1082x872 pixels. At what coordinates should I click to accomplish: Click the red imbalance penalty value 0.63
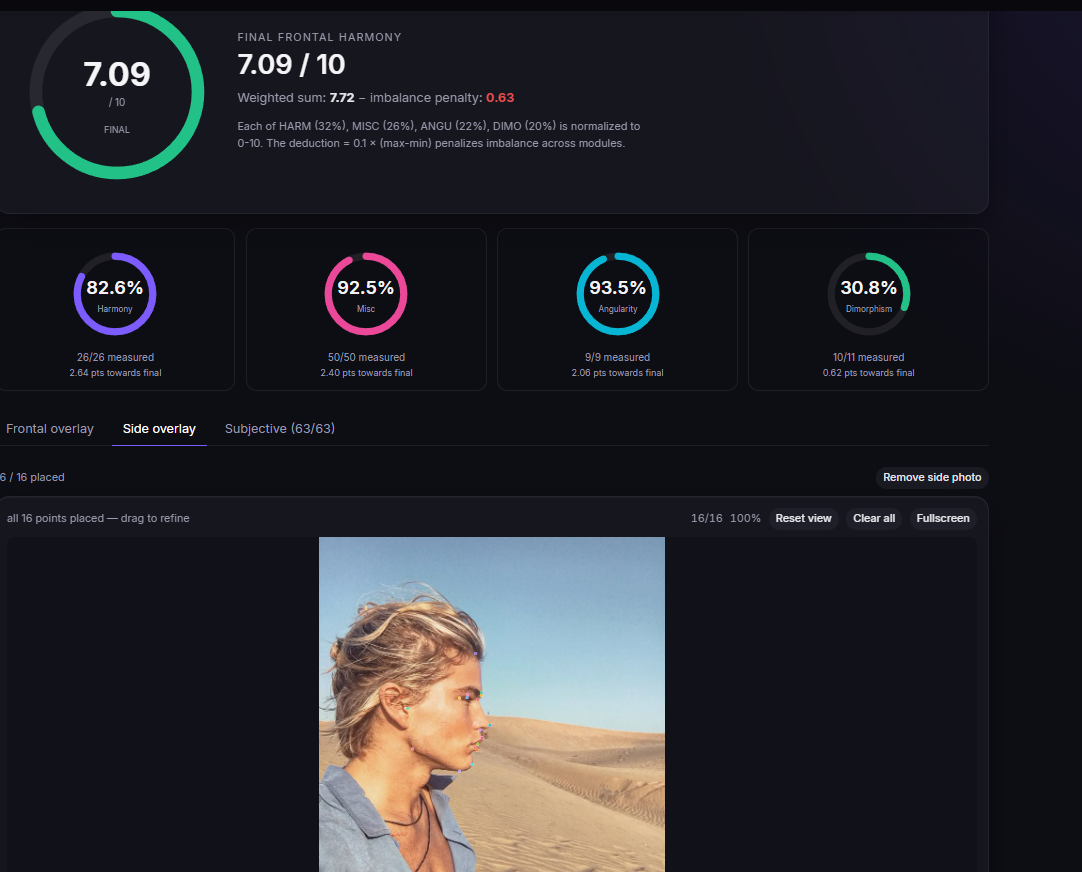[x=500, y=98]
